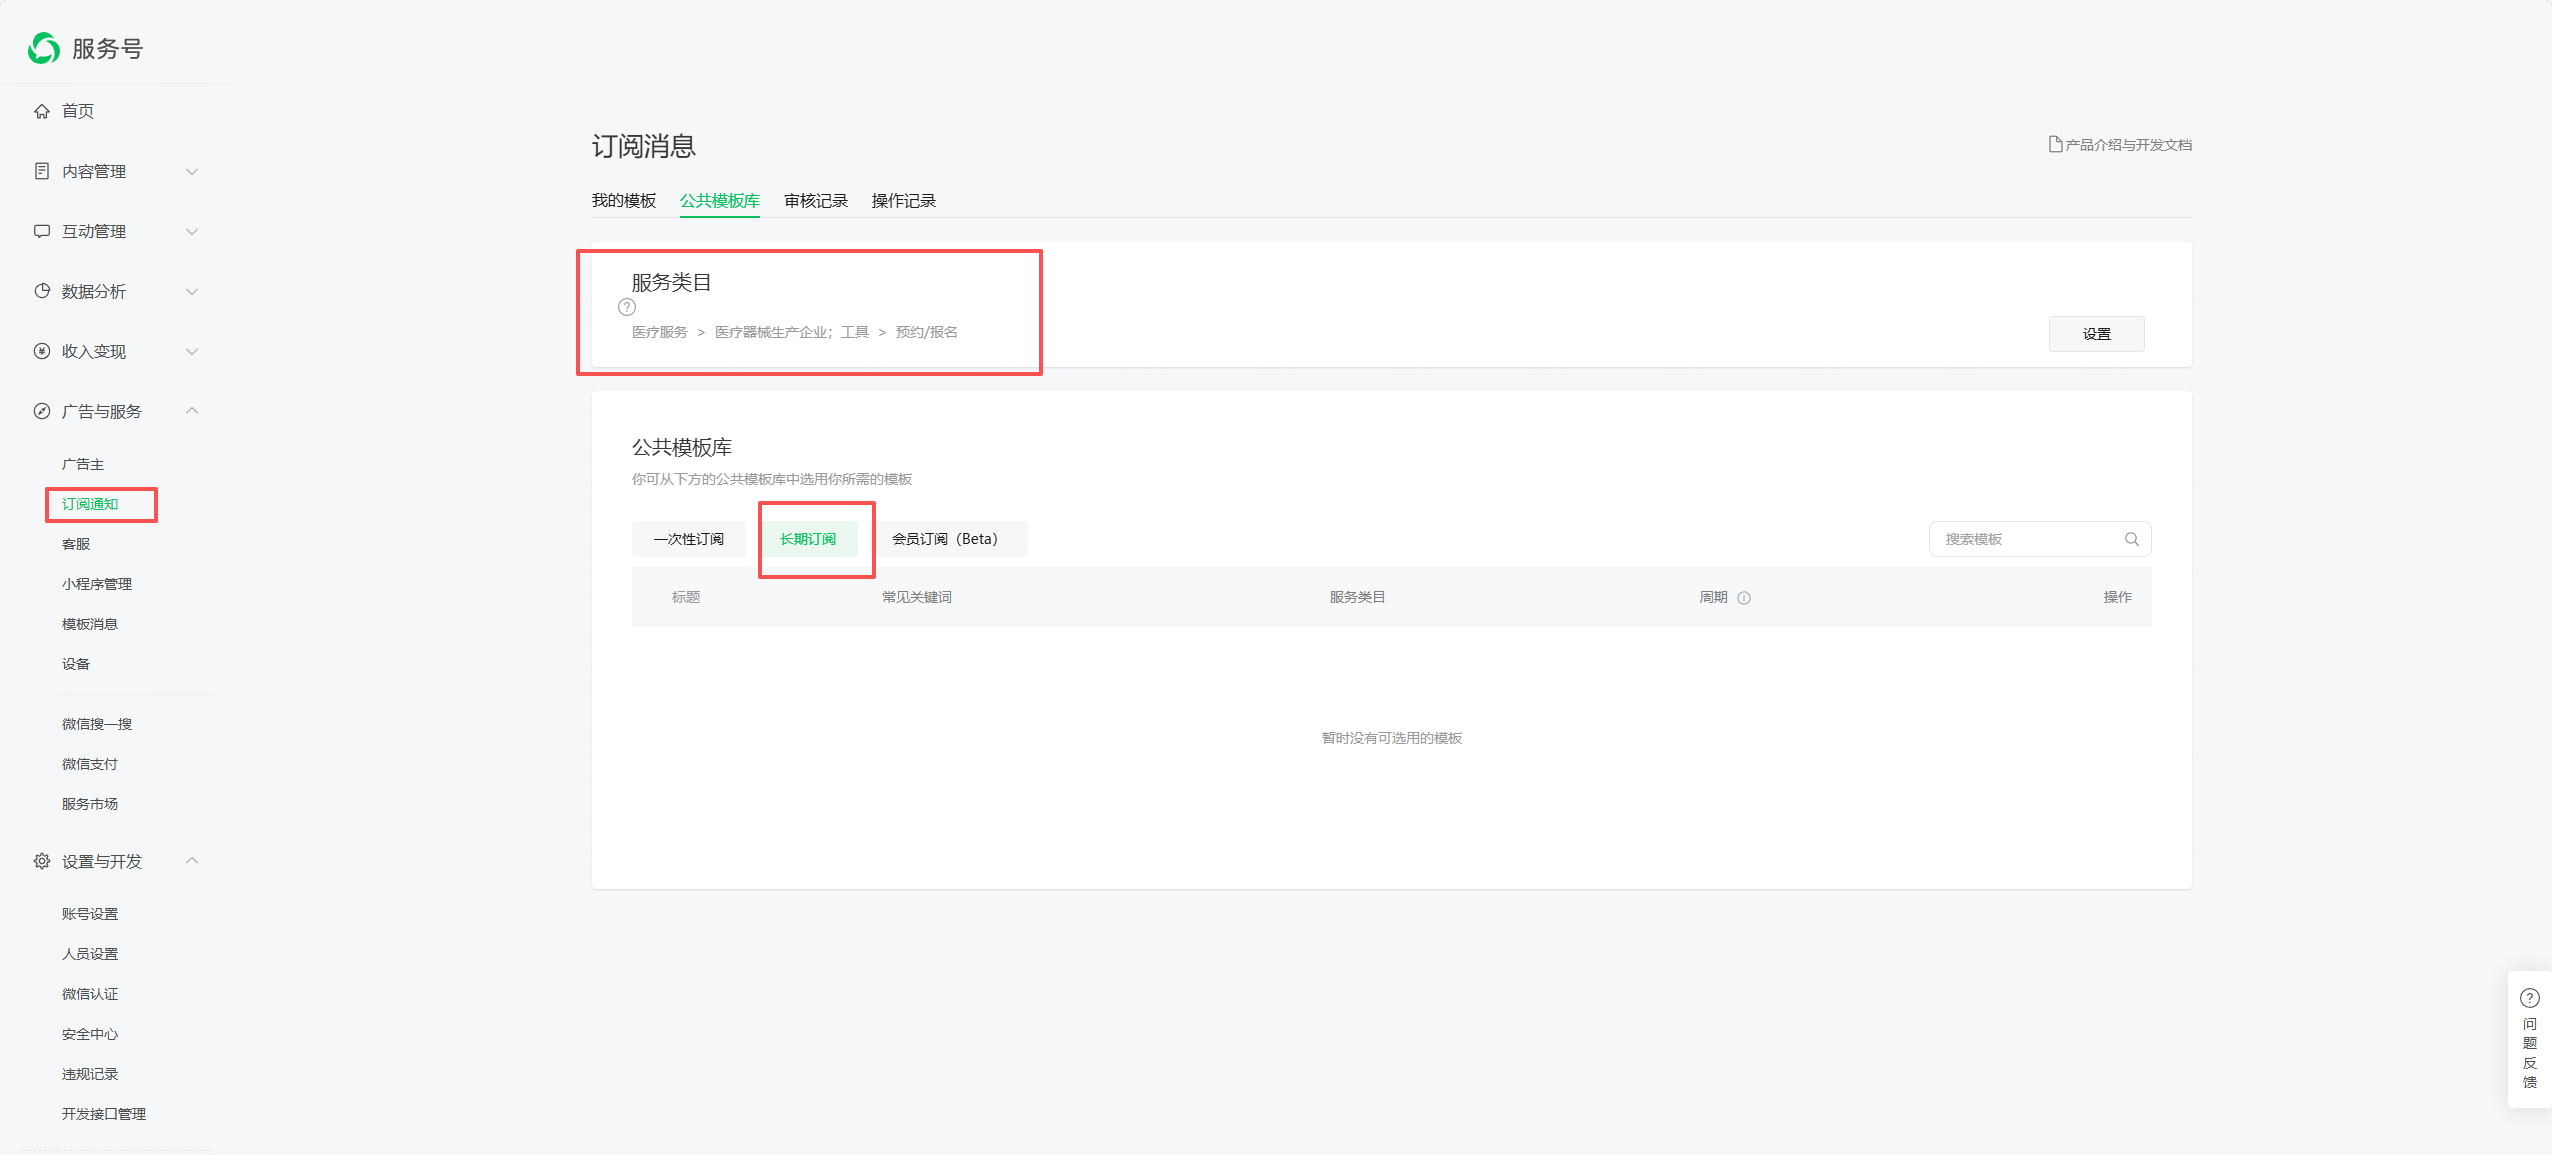The height and width of the screenshot is (1155, 2552).
Task: Click the 搜索模板 search field
Action: (x=2025, y=539)
